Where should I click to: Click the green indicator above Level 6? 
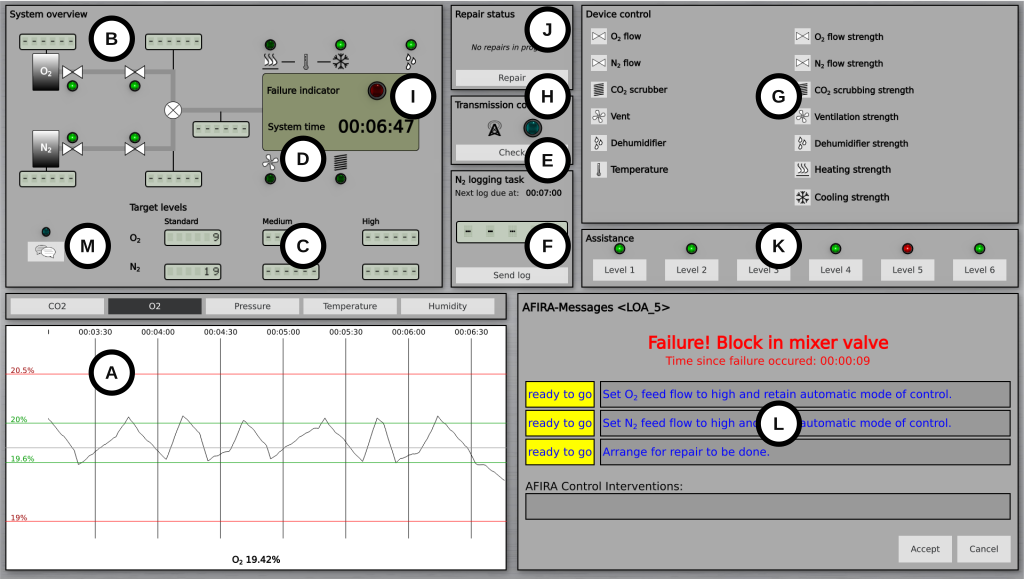pyautogui.click(x=979, y=249)
